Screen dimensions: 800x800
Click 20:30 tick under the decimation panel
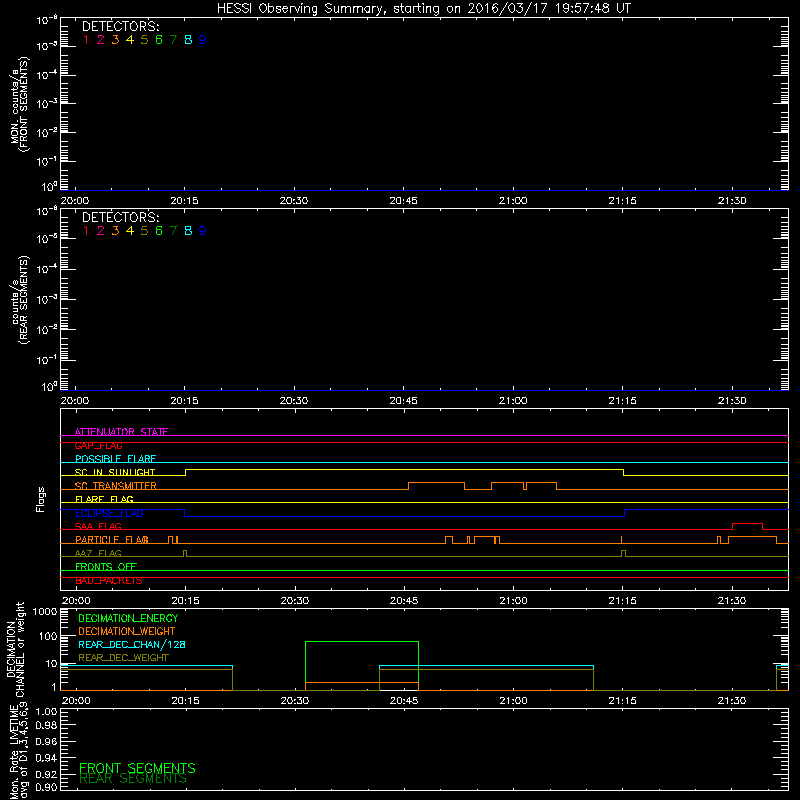coord(295,701)
